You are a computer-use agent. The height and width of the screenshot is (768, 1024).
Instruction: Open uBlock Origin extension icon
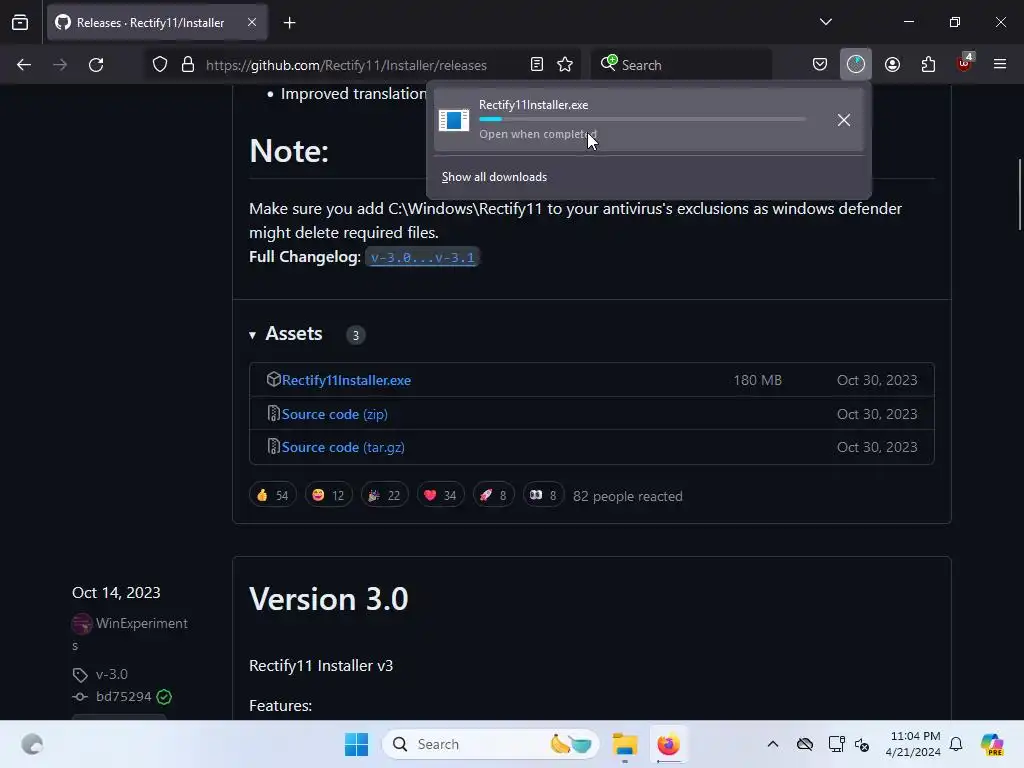[965, 64]
